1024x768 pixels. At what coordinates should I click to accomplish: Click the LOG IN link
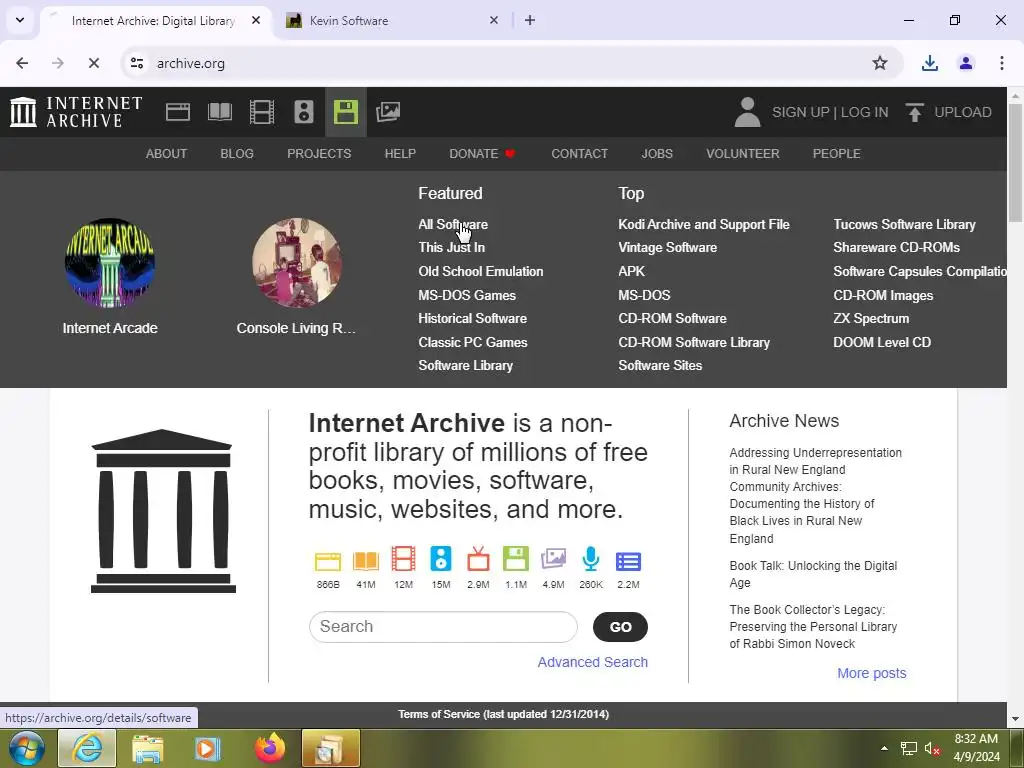(864, 112)
